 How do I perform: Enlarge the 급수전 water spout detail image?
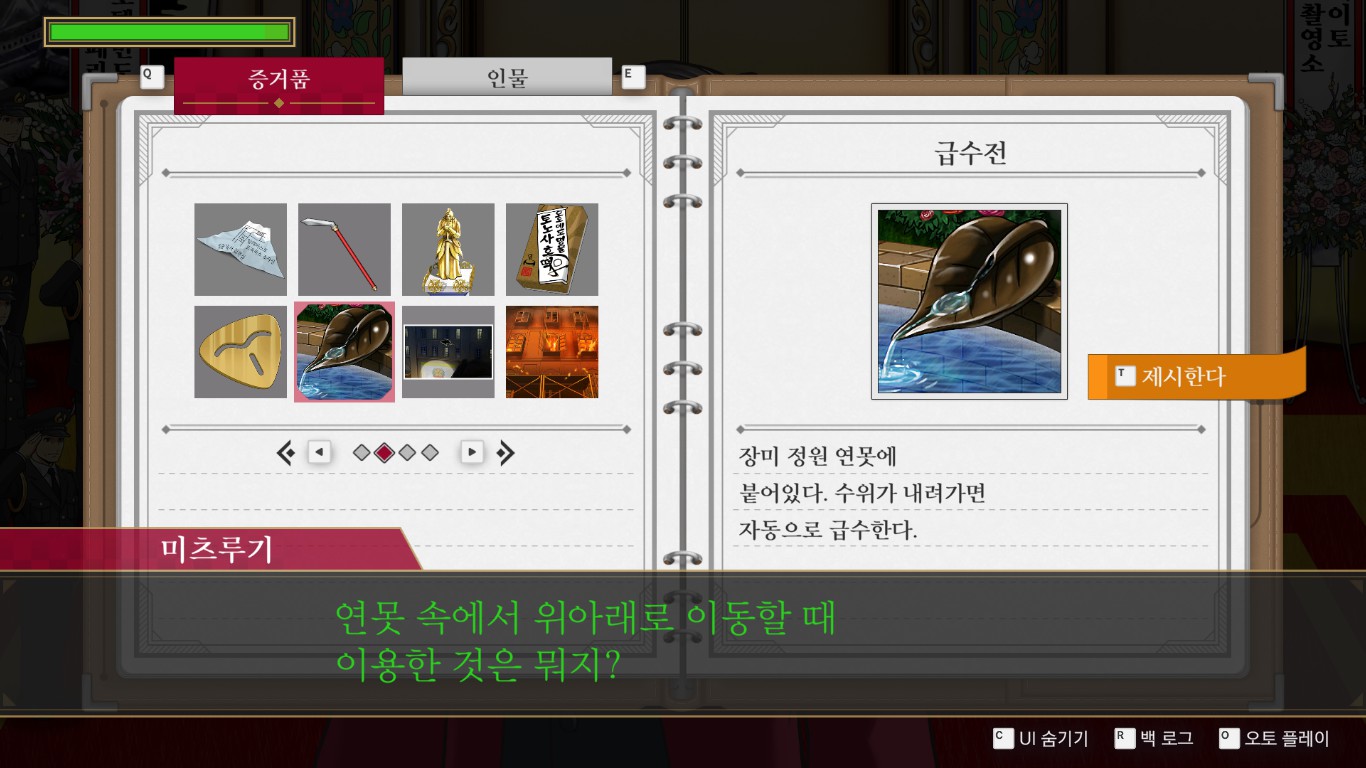point(969,301)
